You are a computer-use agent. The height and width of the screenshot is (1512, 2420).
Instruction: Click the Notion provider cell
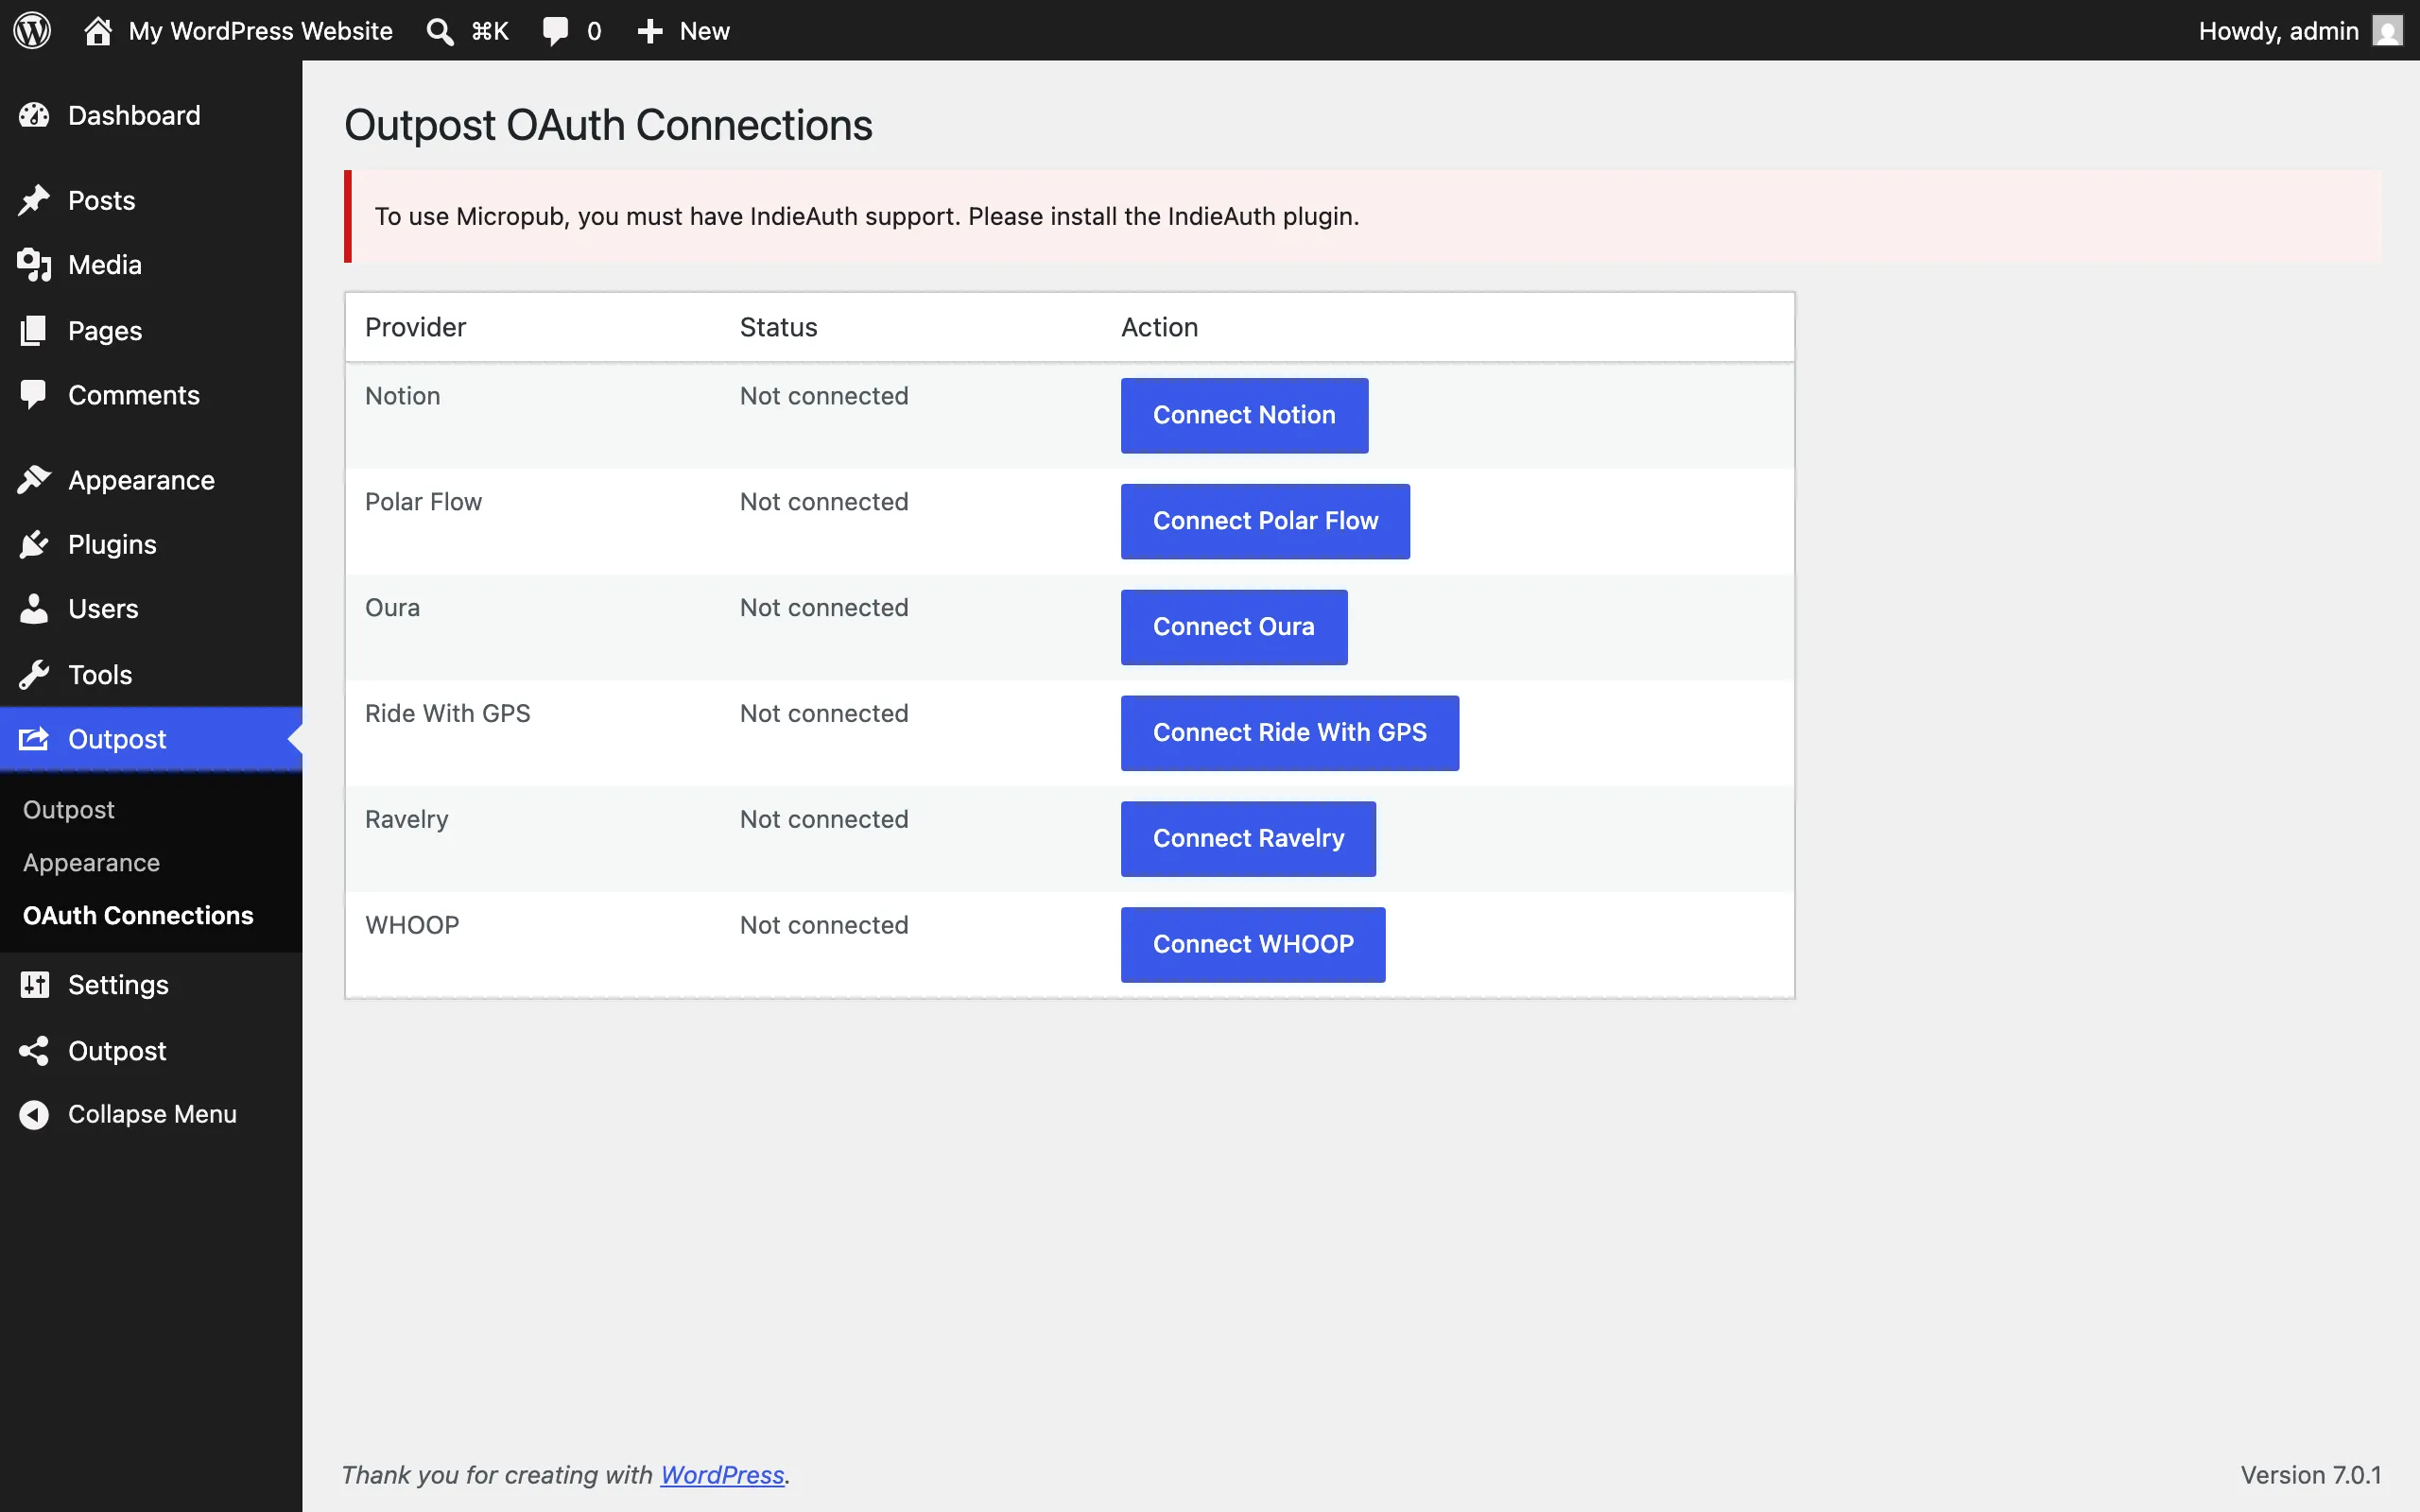(x=402, y=396)
